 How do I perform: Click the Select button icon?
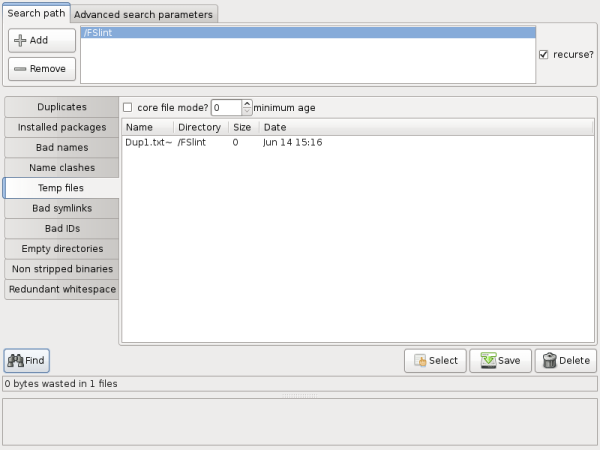(x=422, y=361)
